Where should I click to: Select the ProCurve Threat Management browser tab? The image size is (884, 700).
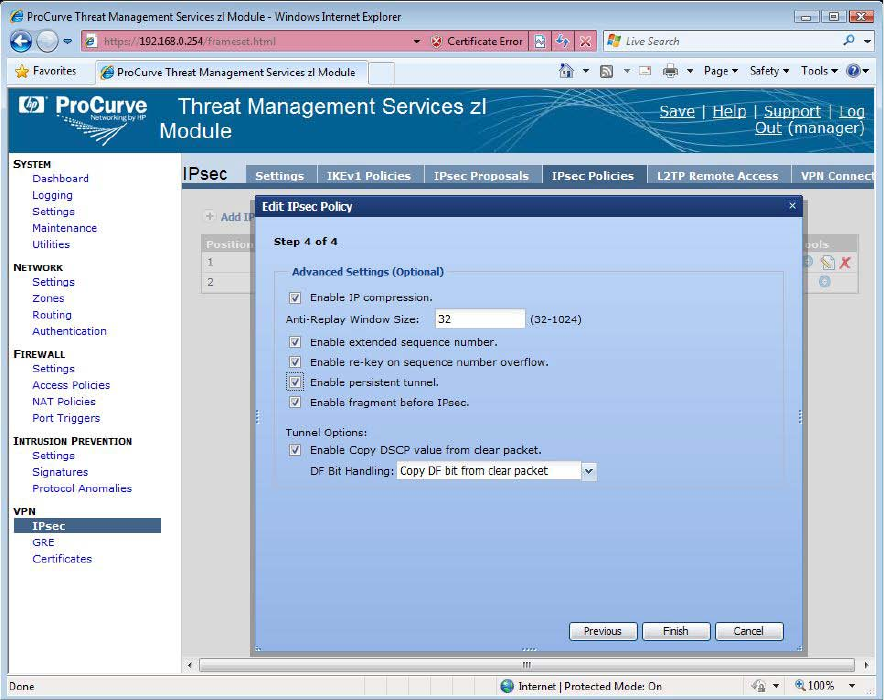click(231, 72)
